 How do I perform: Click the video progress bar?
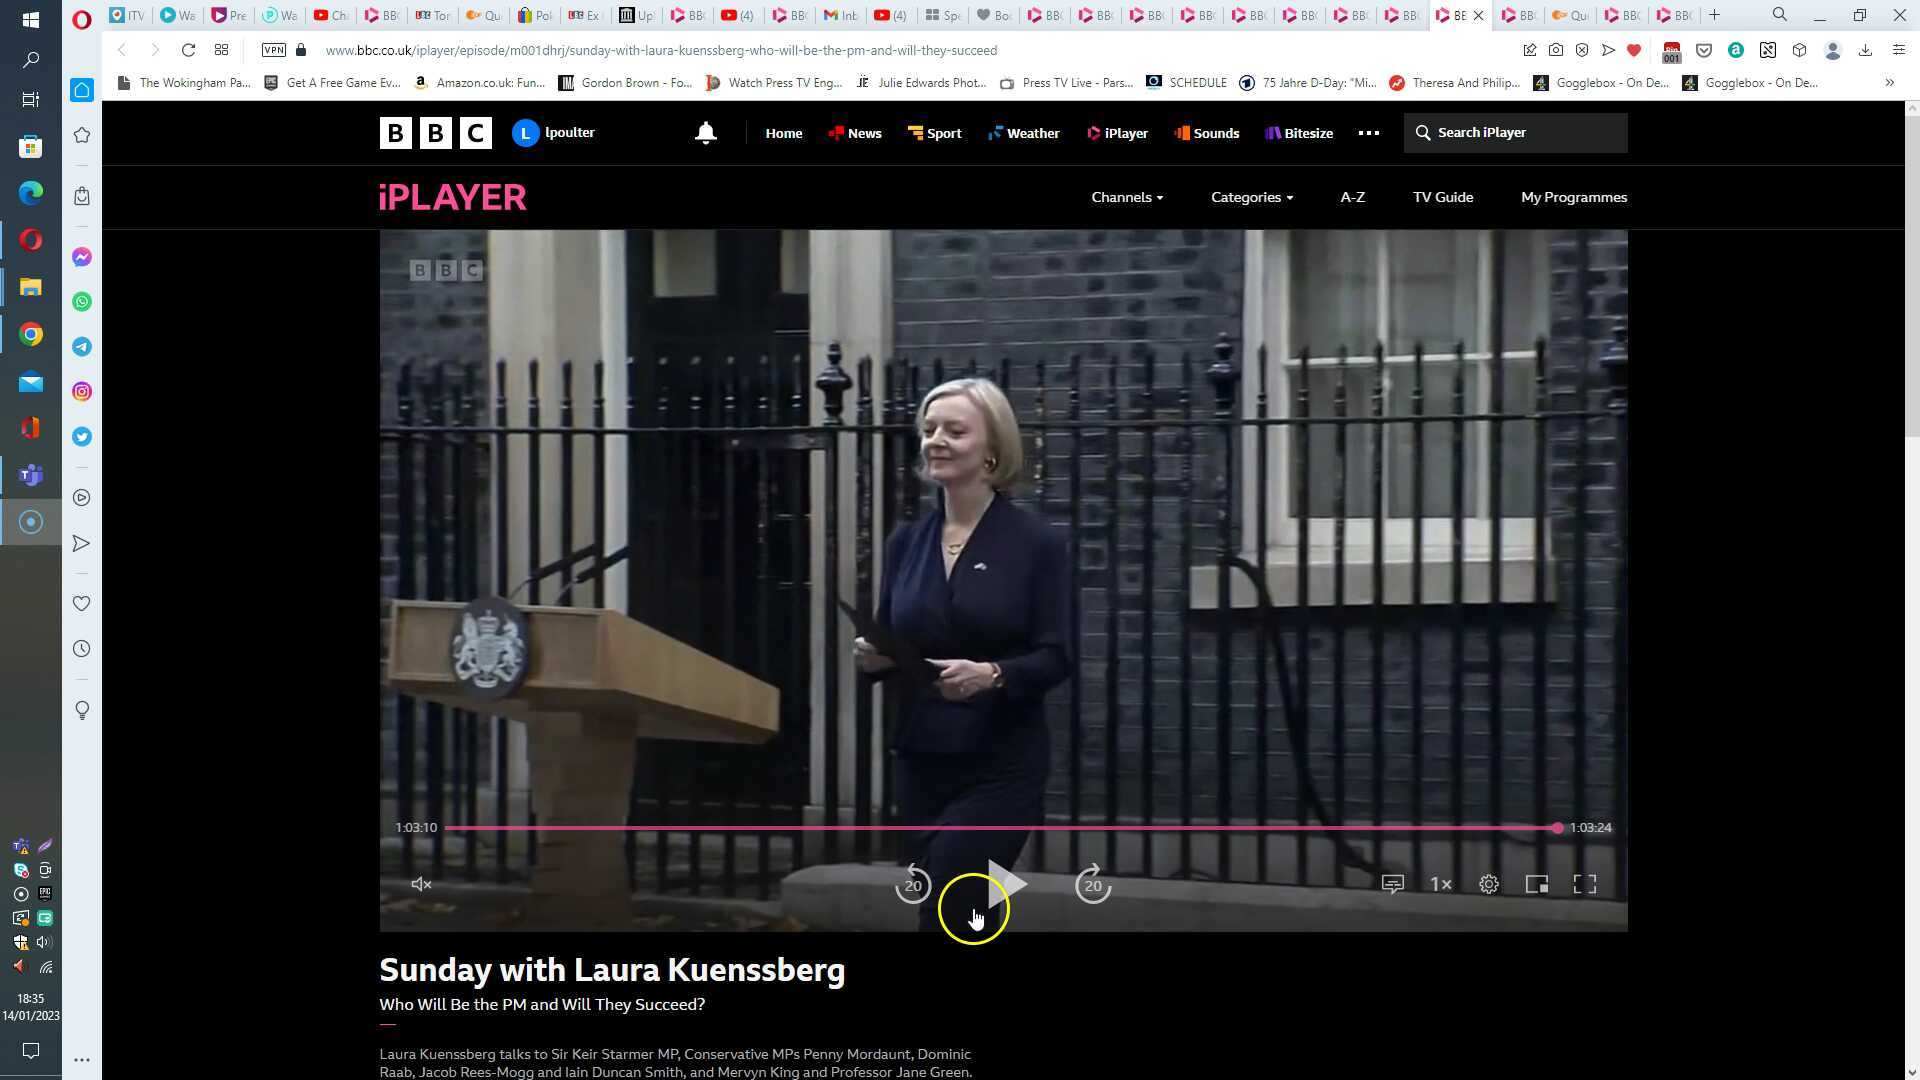click(1000, 828)
